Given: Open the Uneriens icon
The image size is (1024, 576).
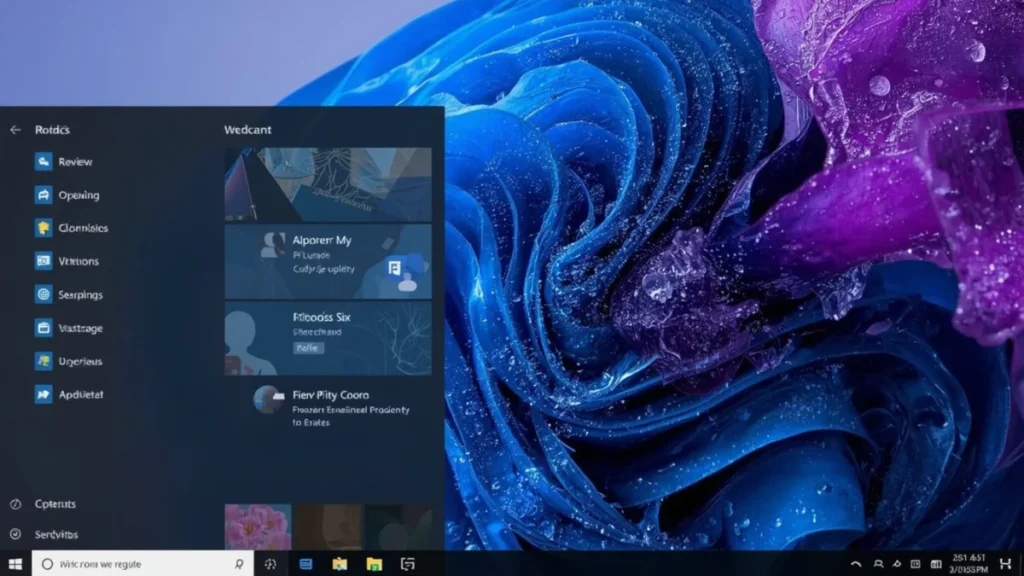Looking at the screenshot, I should coord(44,361).
